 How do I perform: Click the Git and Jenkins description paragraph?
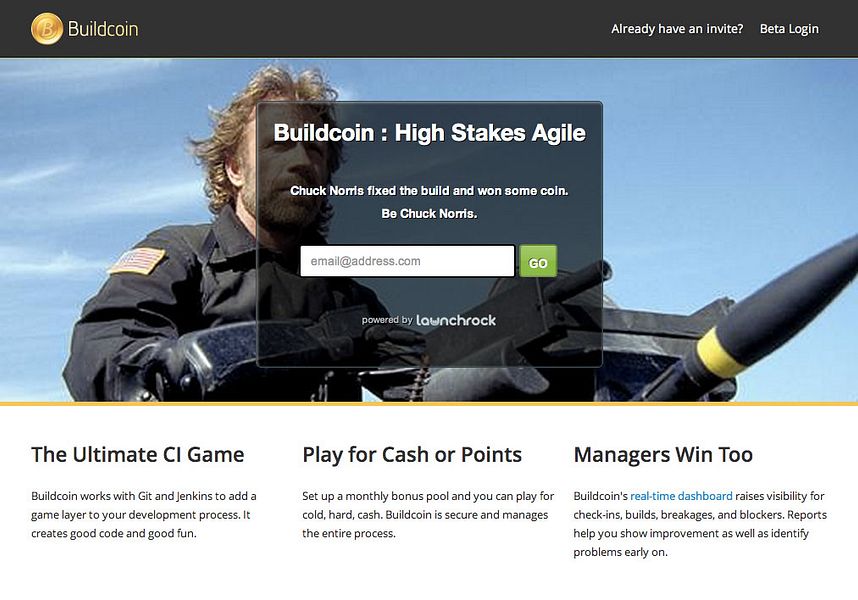[x=144, y=515]
